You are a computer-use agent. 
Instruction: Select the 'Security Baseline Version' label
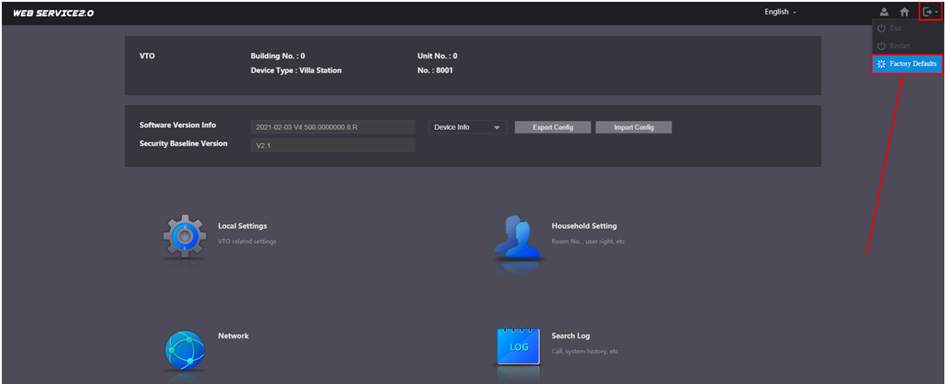(x=183, y=143)
